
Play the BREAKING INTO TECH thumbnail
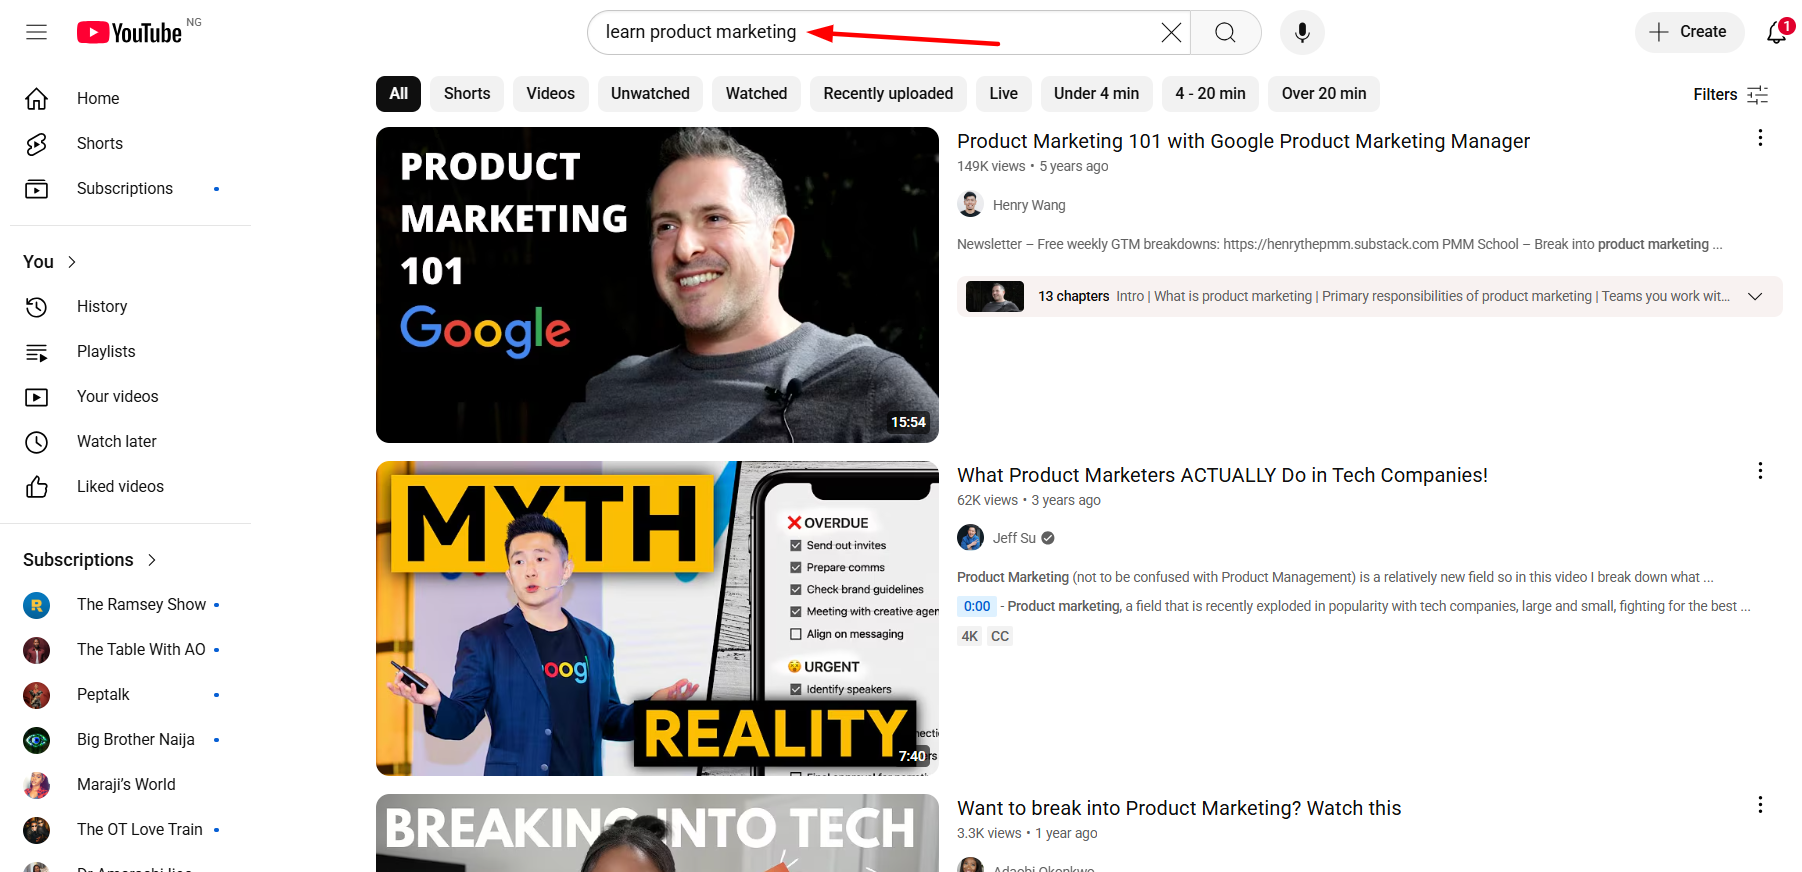(x=657, y=833)
